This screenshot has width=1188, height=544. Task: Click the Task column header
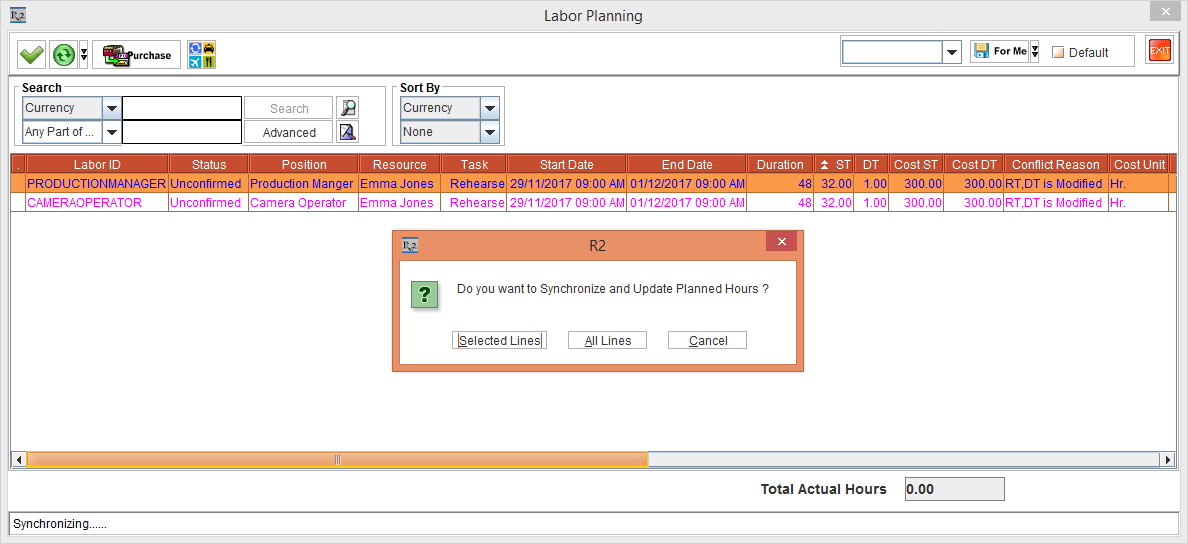coord(474,164)
